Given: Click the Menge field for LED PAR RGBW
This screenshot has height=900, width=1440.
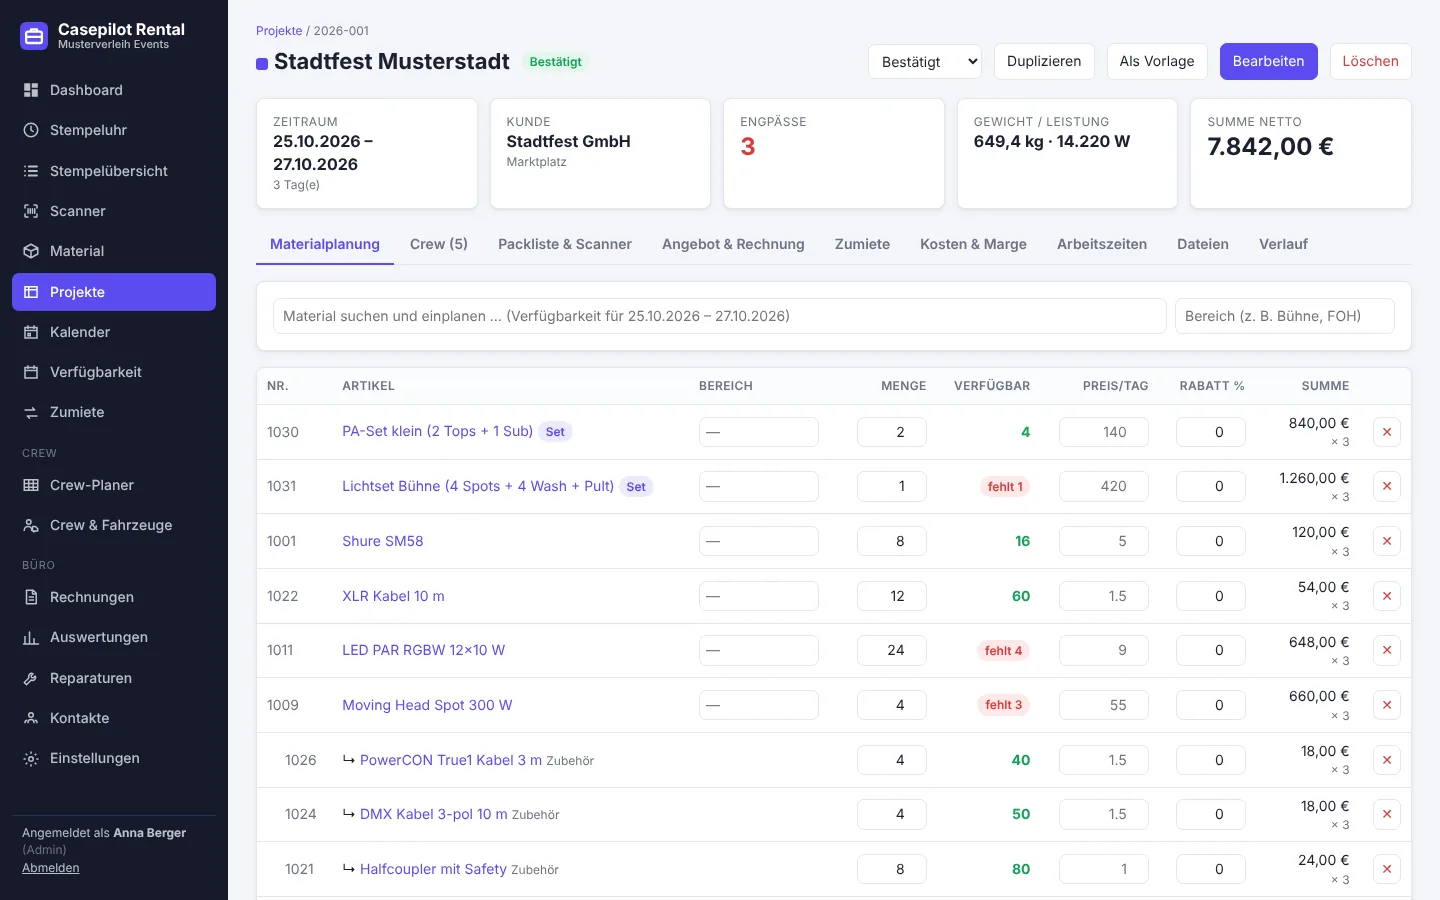Looking at the screenshot, I should (x=891, y=650).
